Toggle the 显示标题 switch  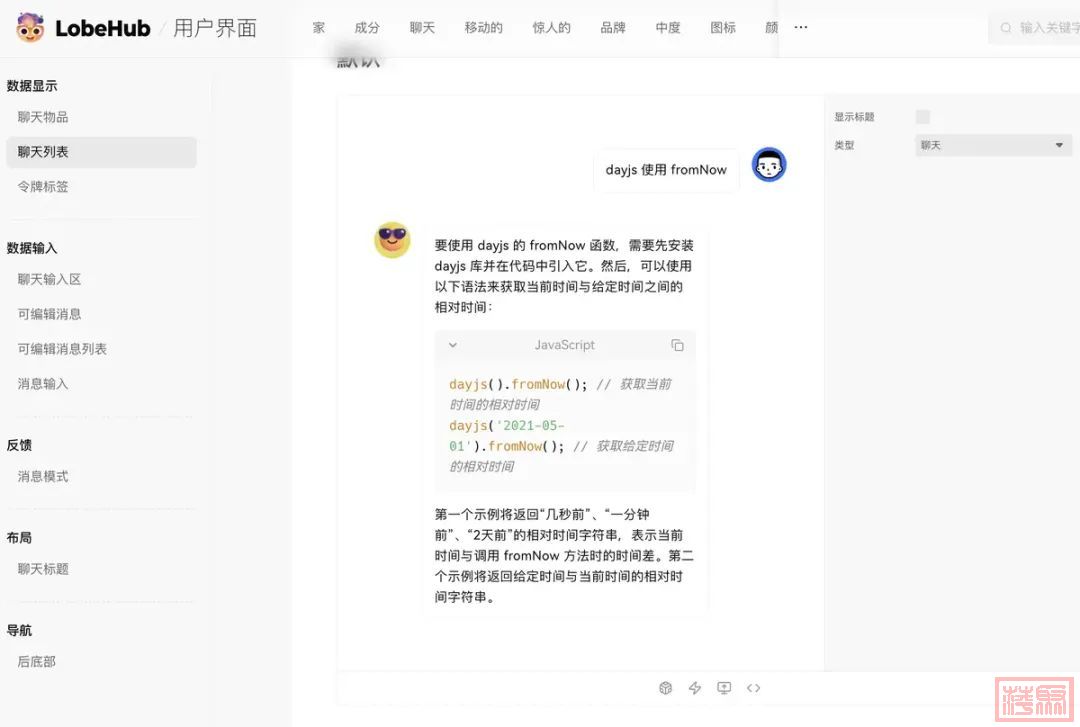(x=923, y=117)
